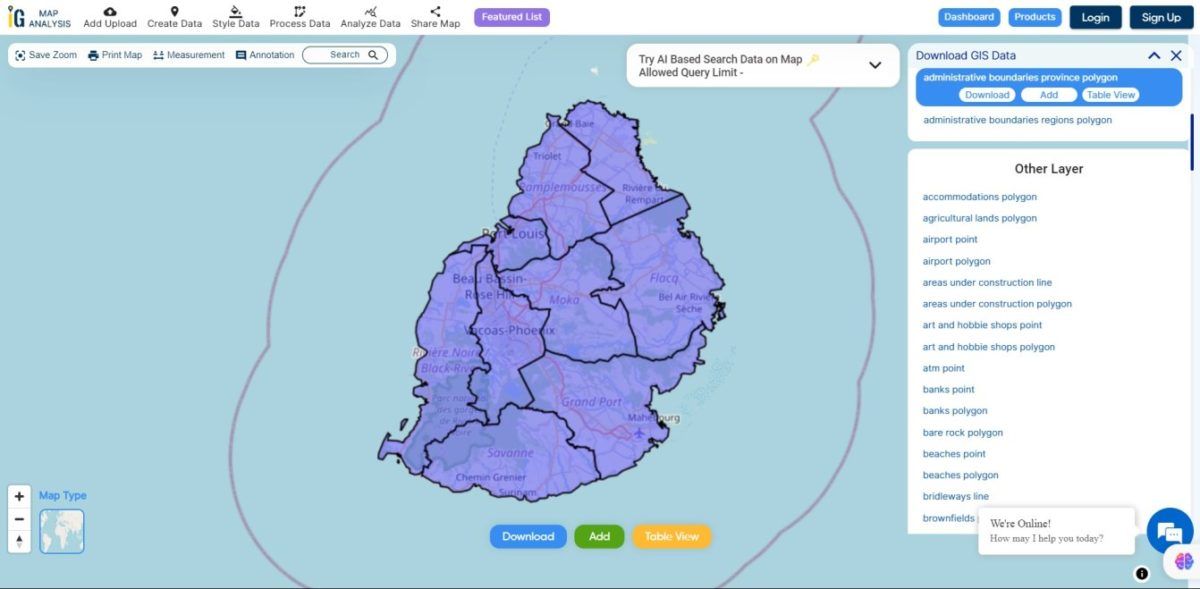Close the Download GIS Data panel
This screenshot has height=589, width=1200.
[1176, 56]
